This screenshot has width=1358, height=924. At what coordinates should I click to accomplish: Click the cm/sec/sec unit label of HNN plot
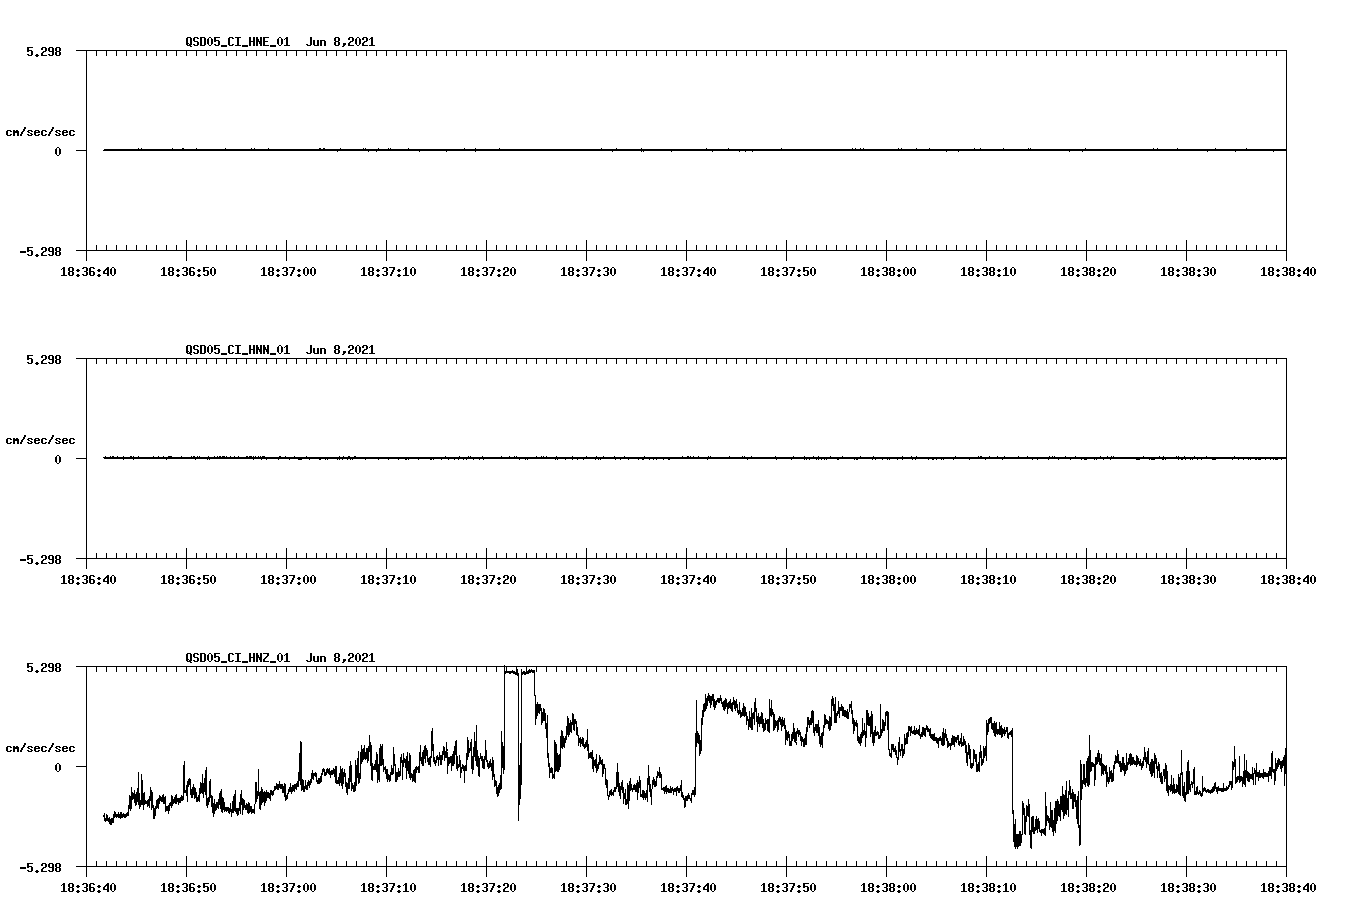40,440
